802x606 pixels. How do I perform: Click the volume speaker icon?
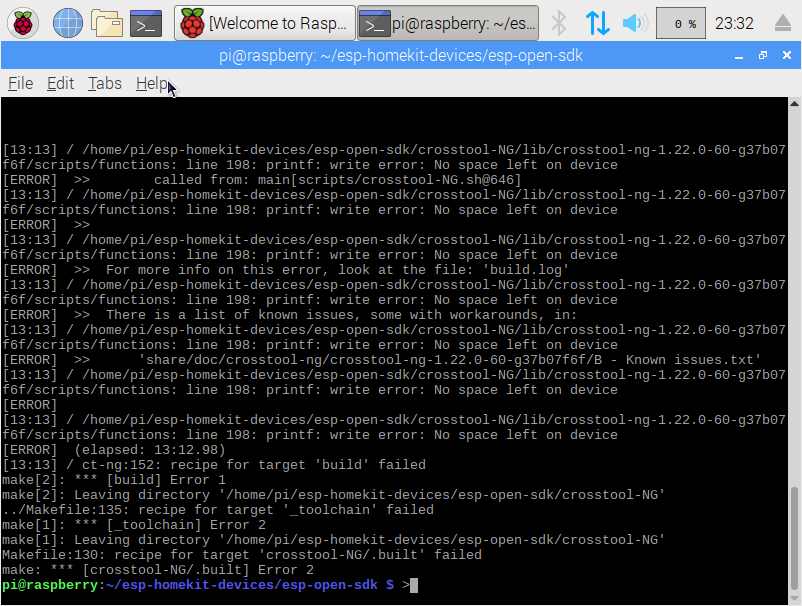pos(632,22)
